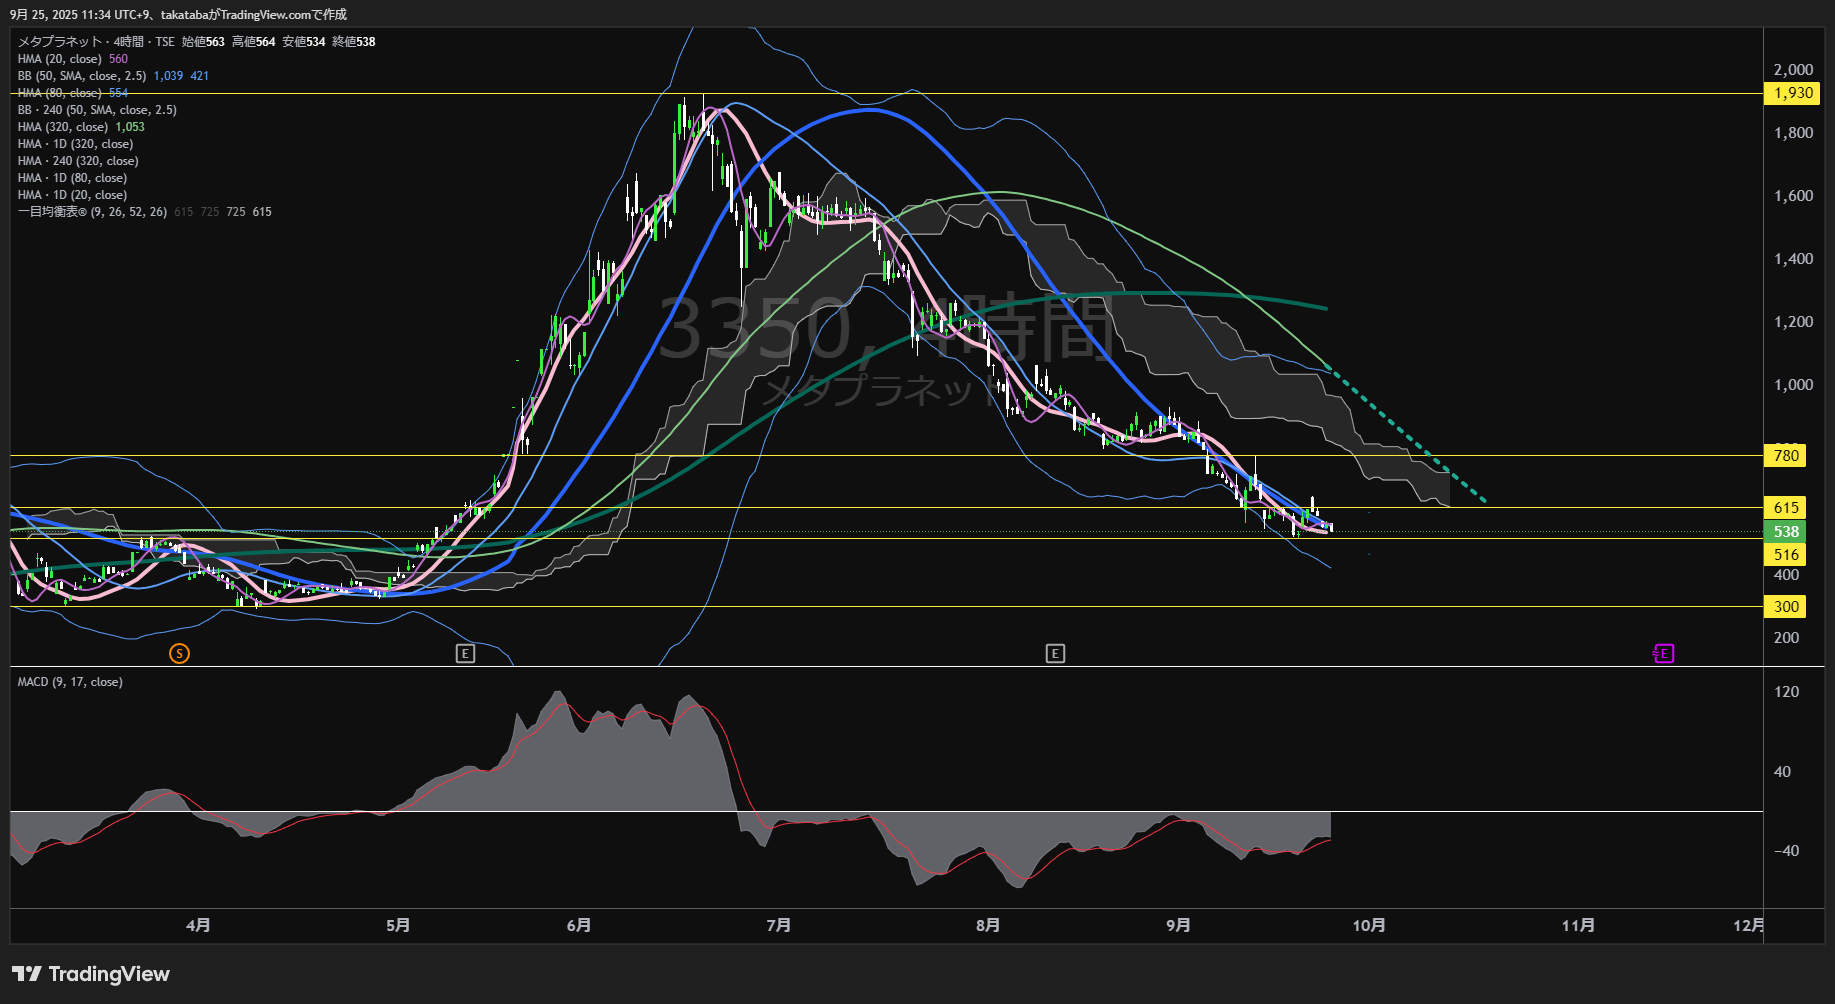The height and width of the screenshot is (1004, 1835).
Task: Click the 200 price axis value
Action: pos(1786,638)
